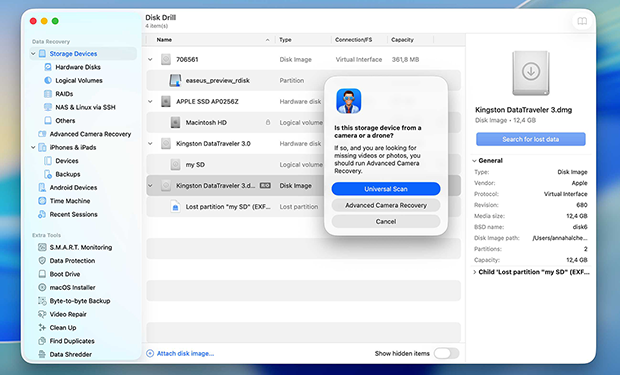Select Macintosh HD volume row
Viewport: 620px width, 375px height.
point(303,123)
